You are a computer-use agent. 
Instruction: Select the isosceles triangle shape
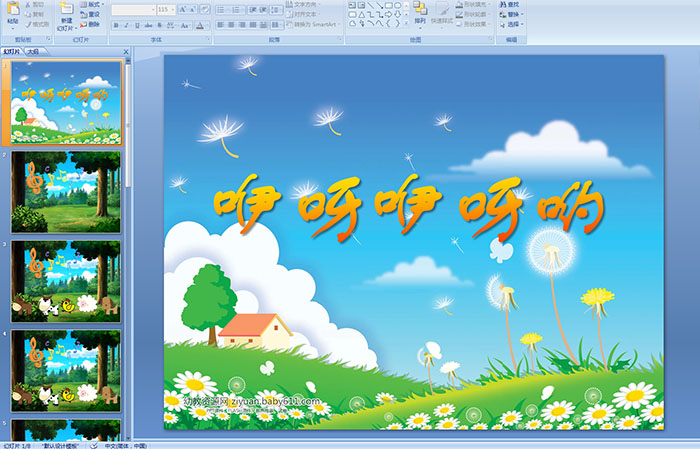pyautogui.click(x=362, y=15)
